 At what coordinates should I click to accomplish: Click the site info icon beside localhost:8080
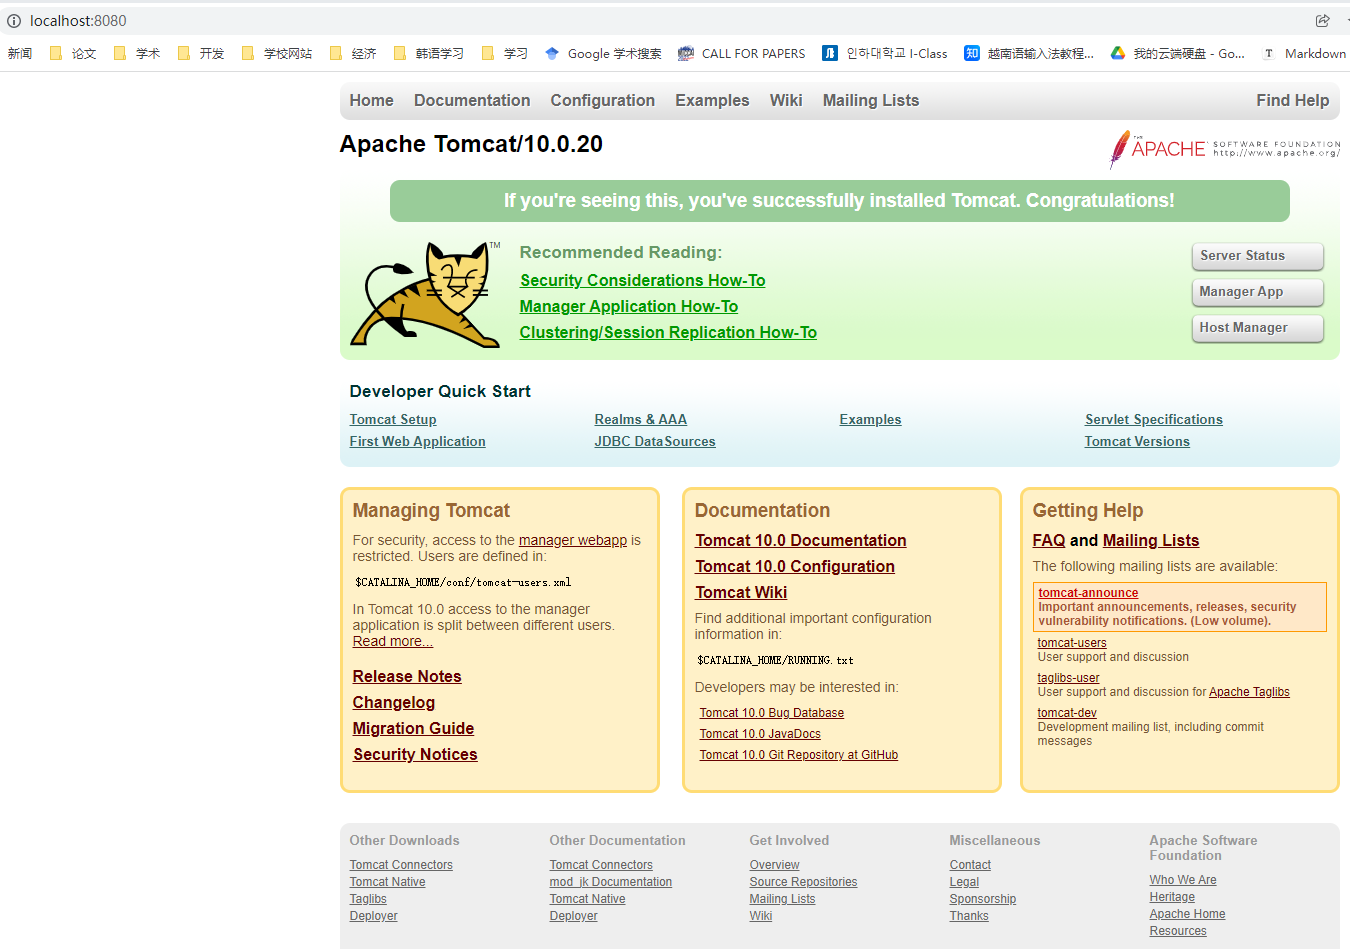tap(14, 21)
